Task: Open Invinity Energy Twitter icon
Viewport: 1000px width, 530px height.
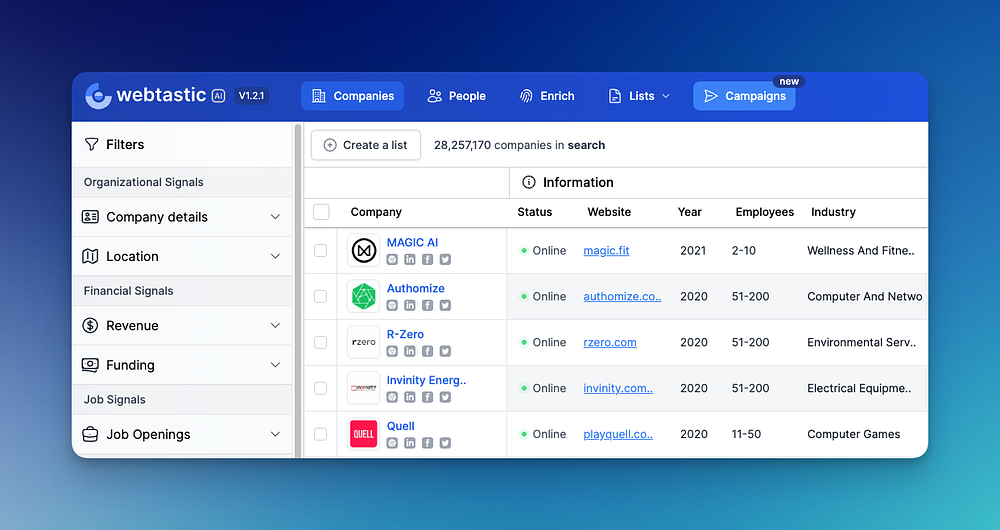Action: 445,397
